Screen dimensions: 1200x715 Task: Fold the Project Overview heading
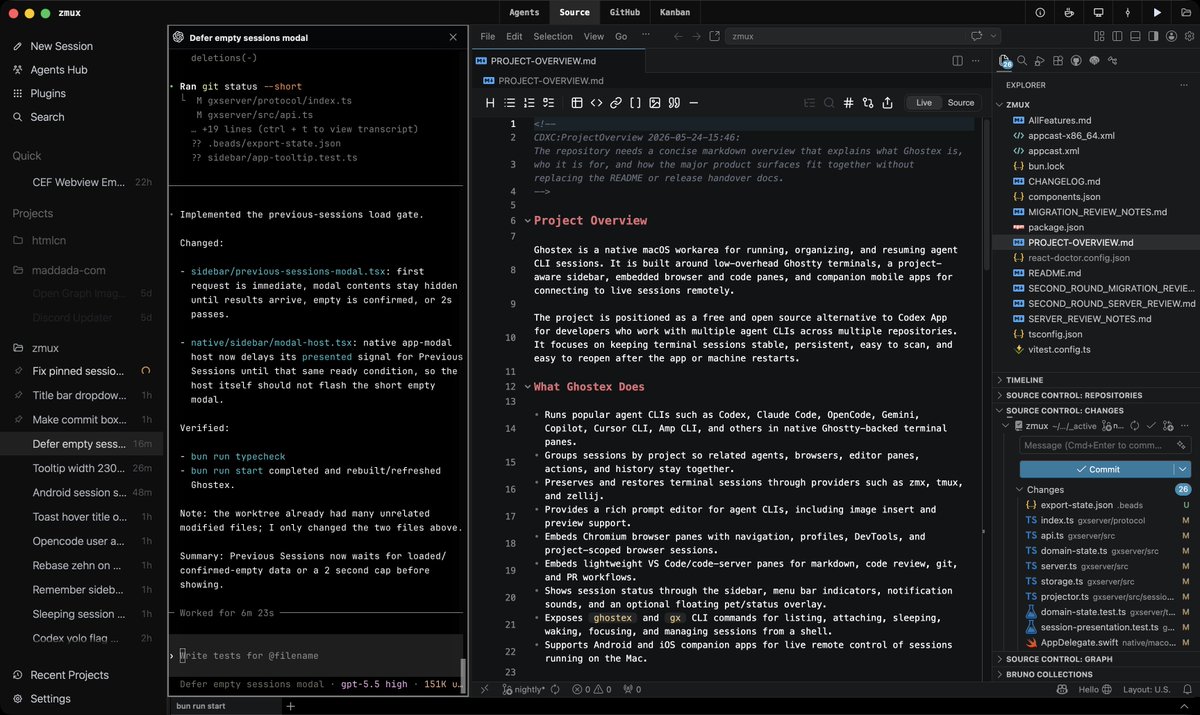click(528, 221)
